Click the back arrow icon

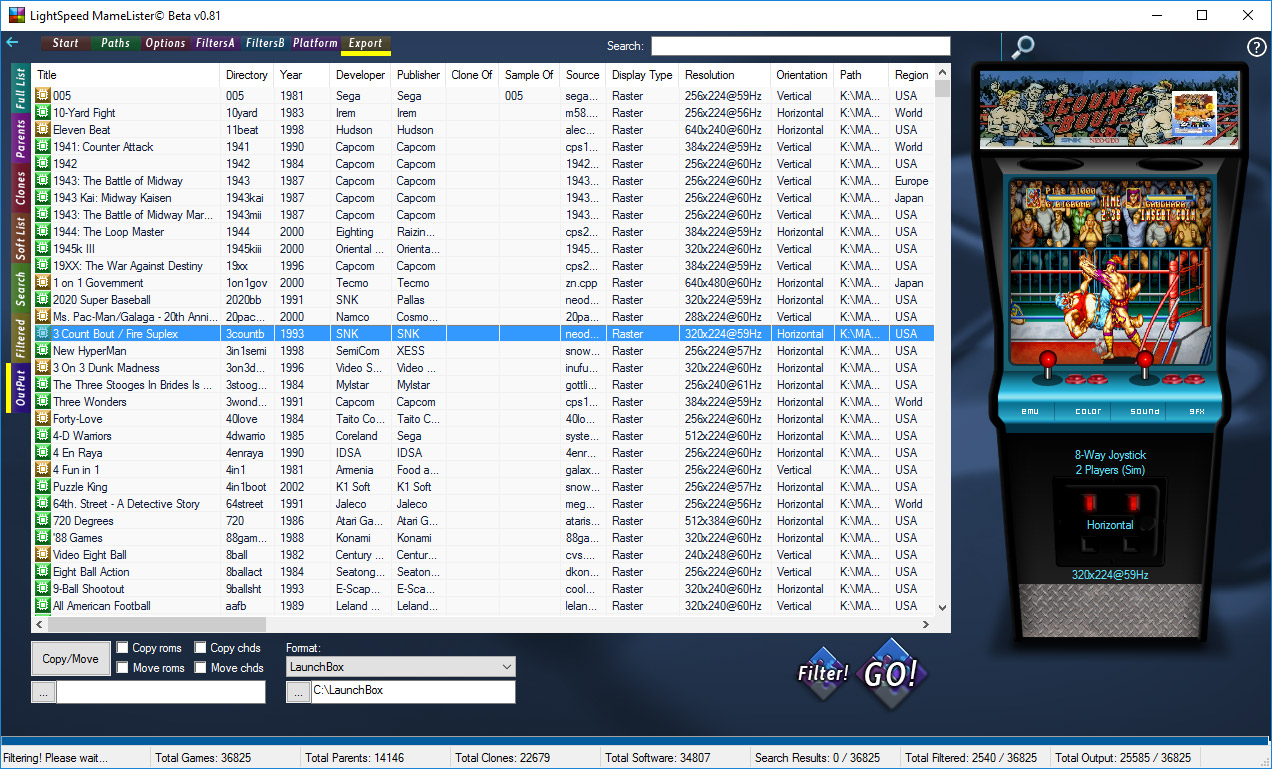[12, 43]
